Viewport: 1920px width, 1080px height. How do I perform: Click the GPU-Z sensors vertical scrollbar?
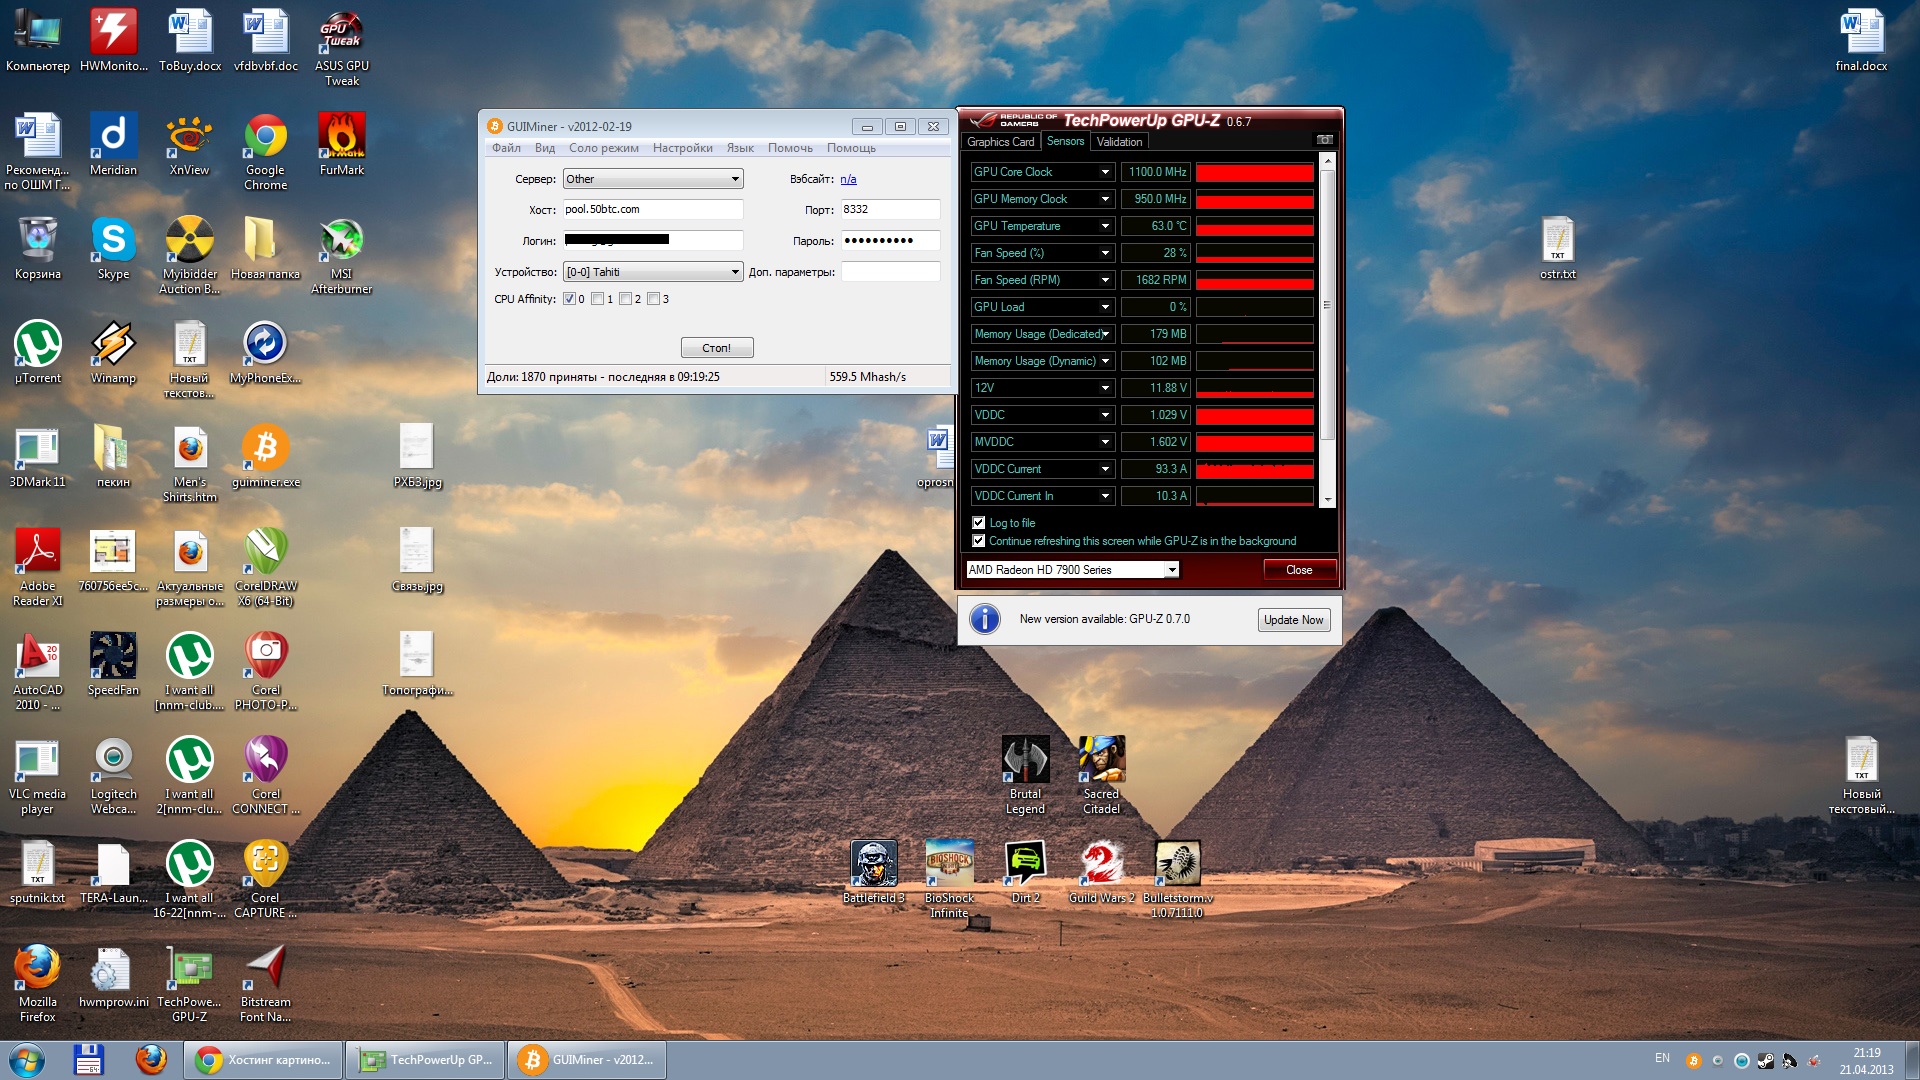coord(1327,305)
